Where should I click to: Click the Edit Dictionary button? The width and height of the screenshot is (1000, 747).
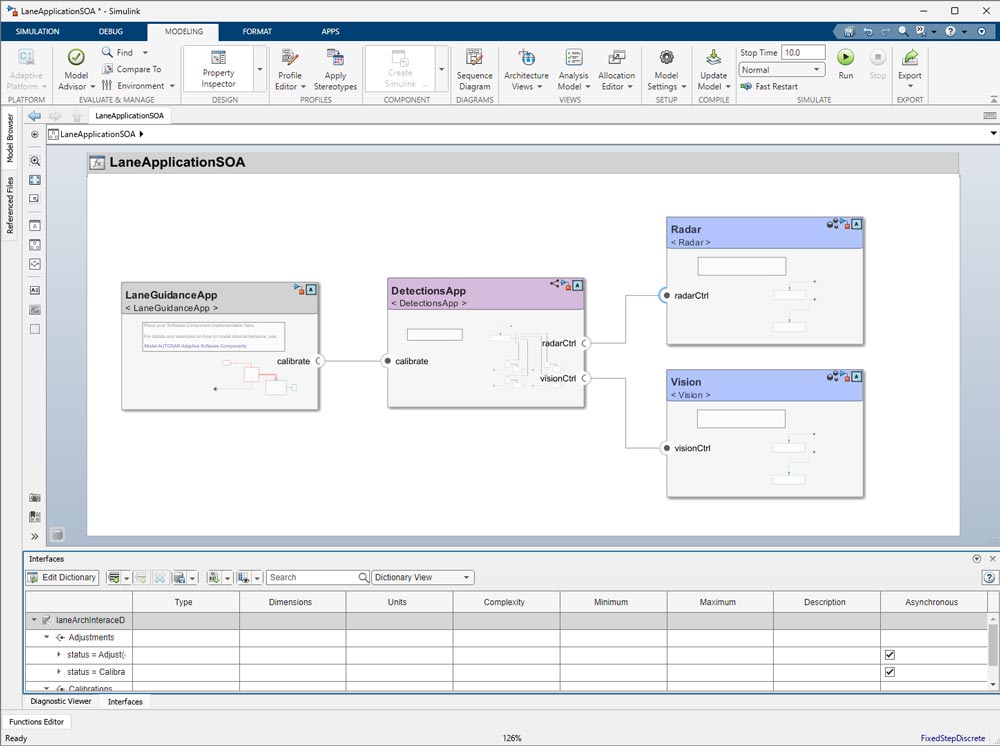[x=61, y=577]
